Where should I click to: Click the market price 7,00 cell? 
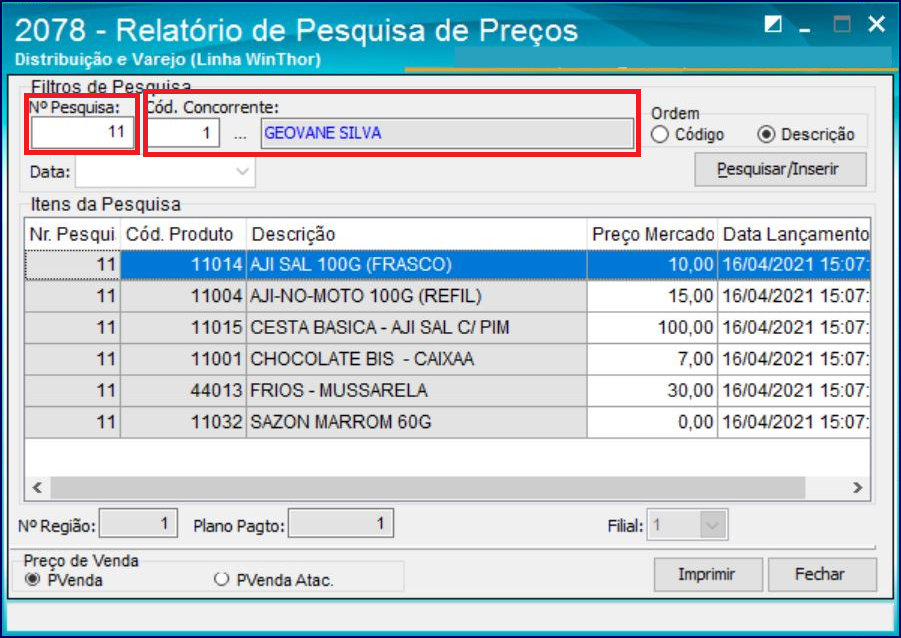pos(652,359)
